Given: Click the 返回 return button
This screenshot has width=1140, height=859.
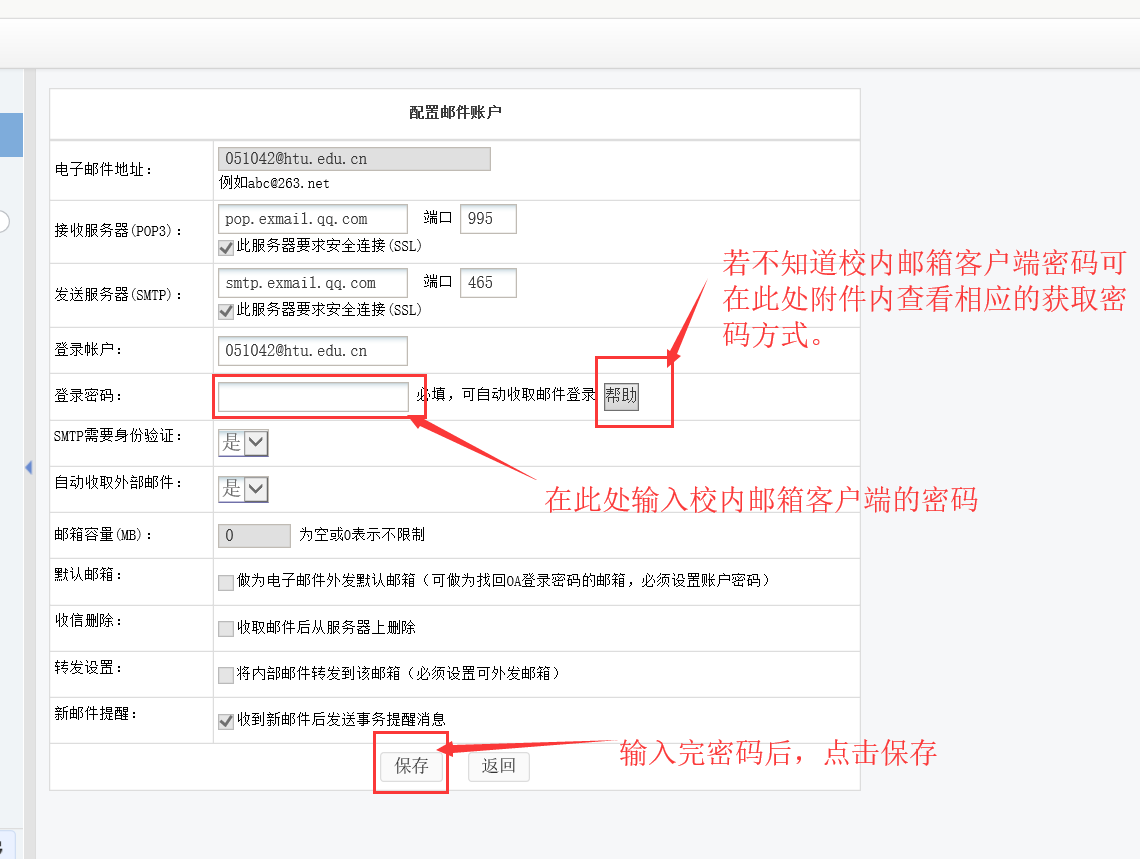Looking at the screenshot, I should click(498, 767).
